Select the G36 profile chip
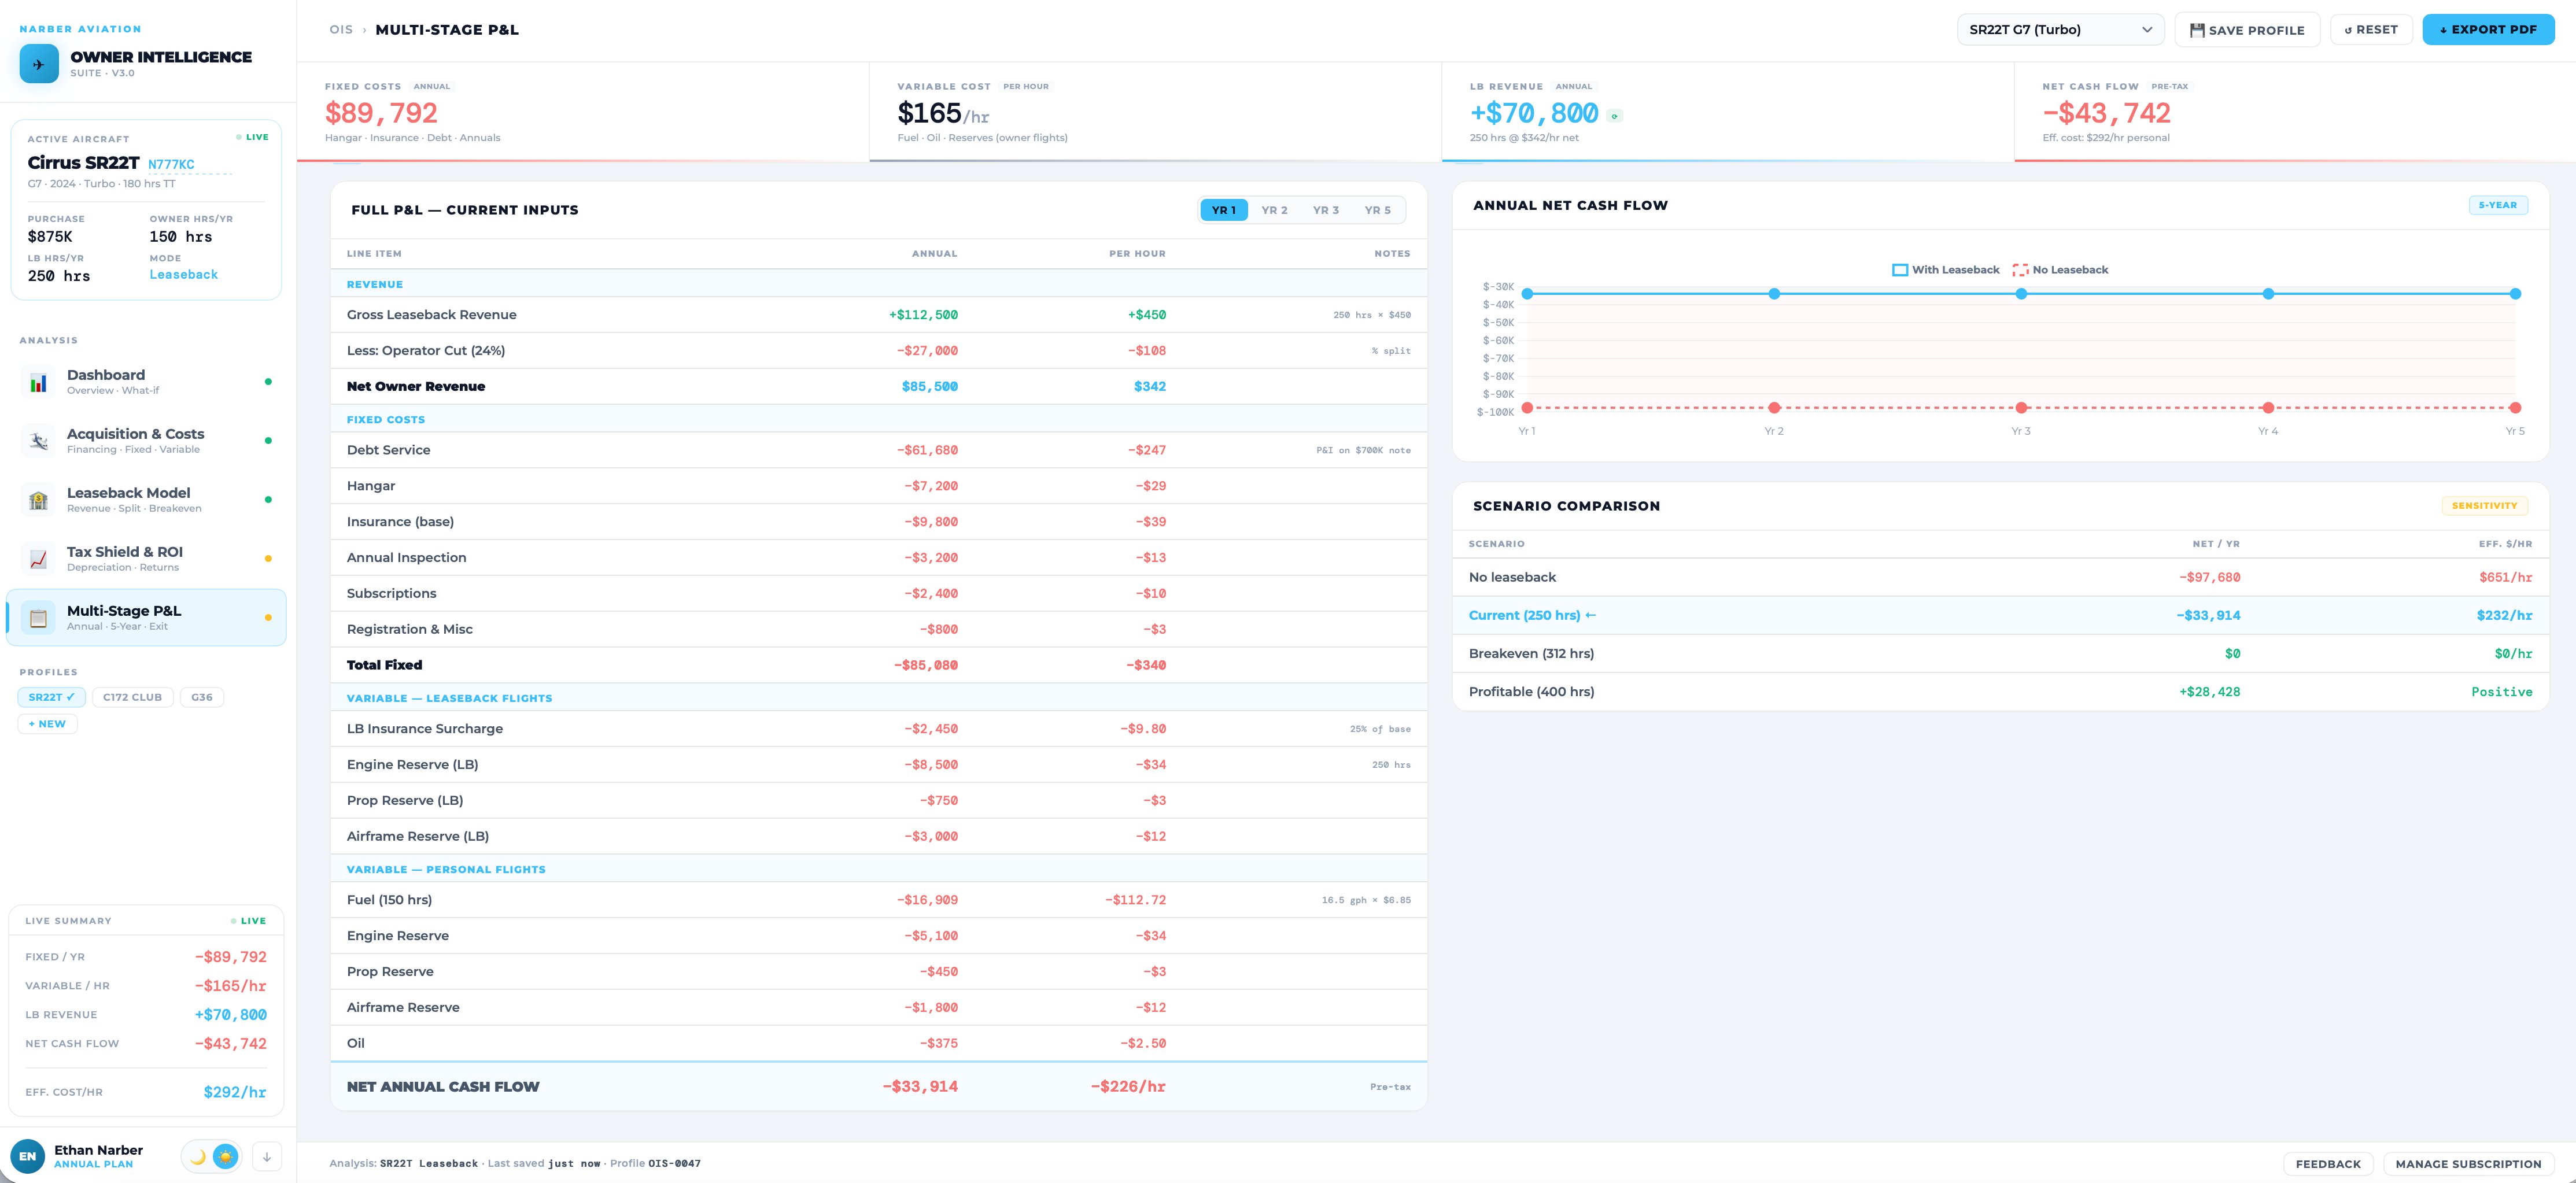 [x=202, y=697]
